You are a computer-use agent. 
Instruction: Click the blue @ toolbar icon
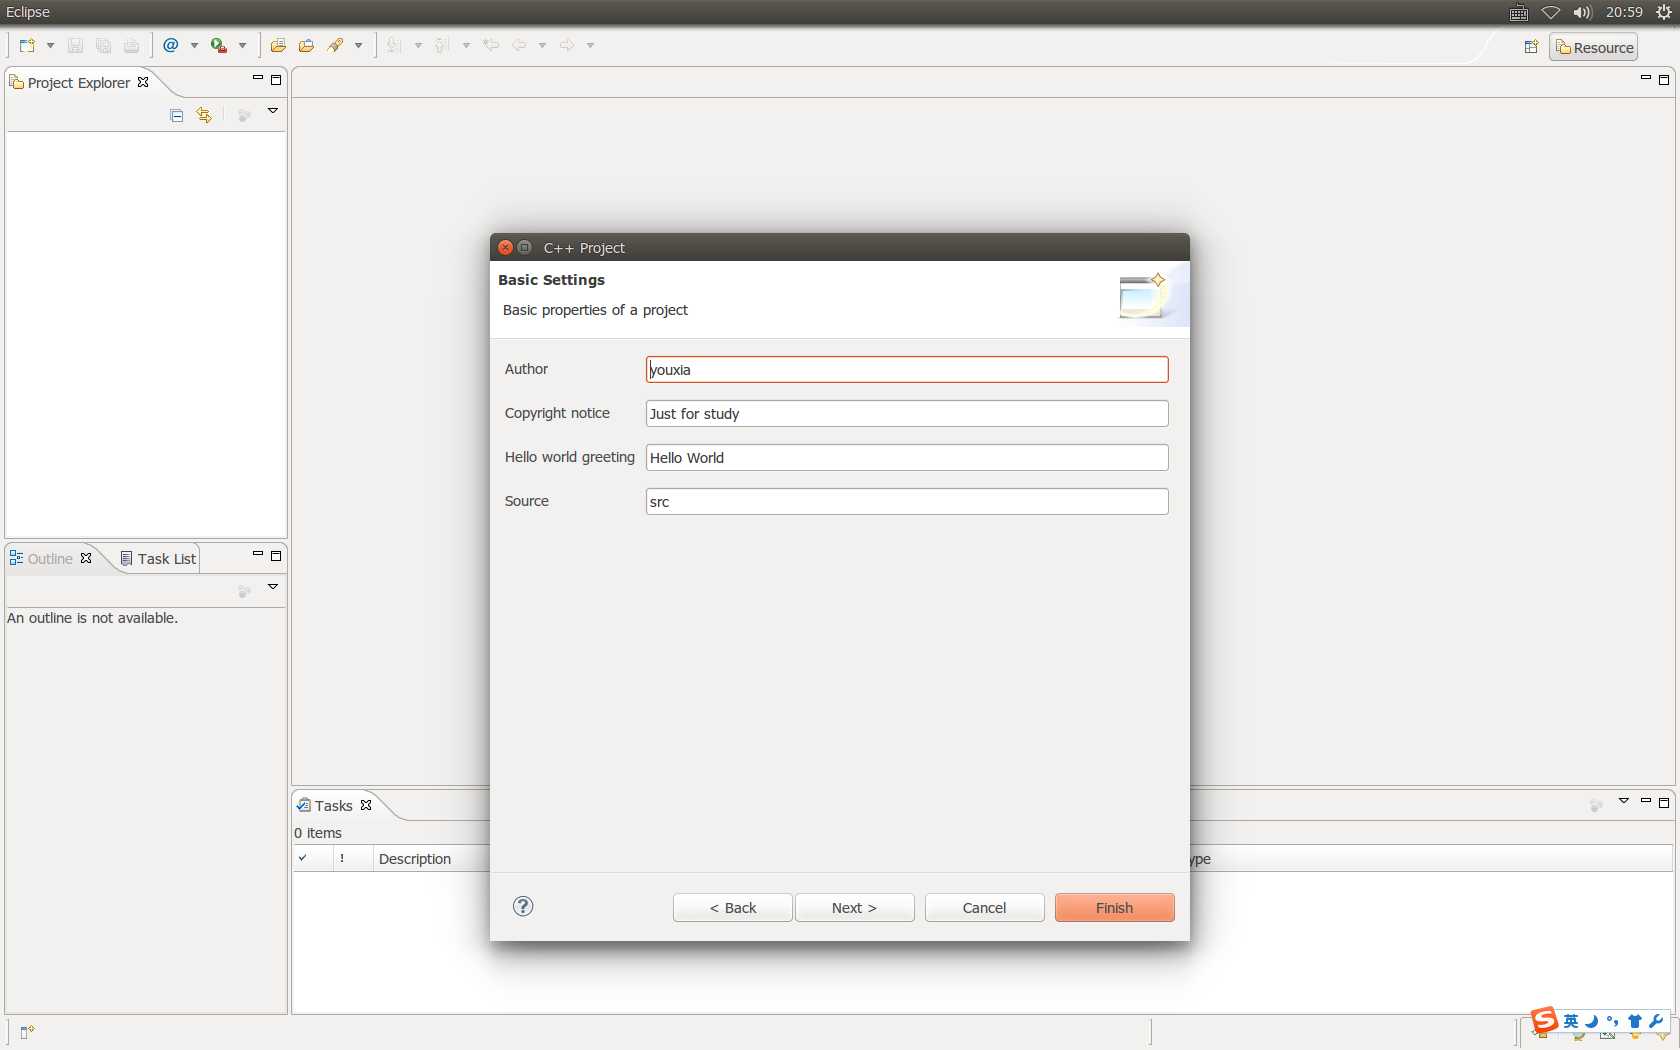pos(171,46)
